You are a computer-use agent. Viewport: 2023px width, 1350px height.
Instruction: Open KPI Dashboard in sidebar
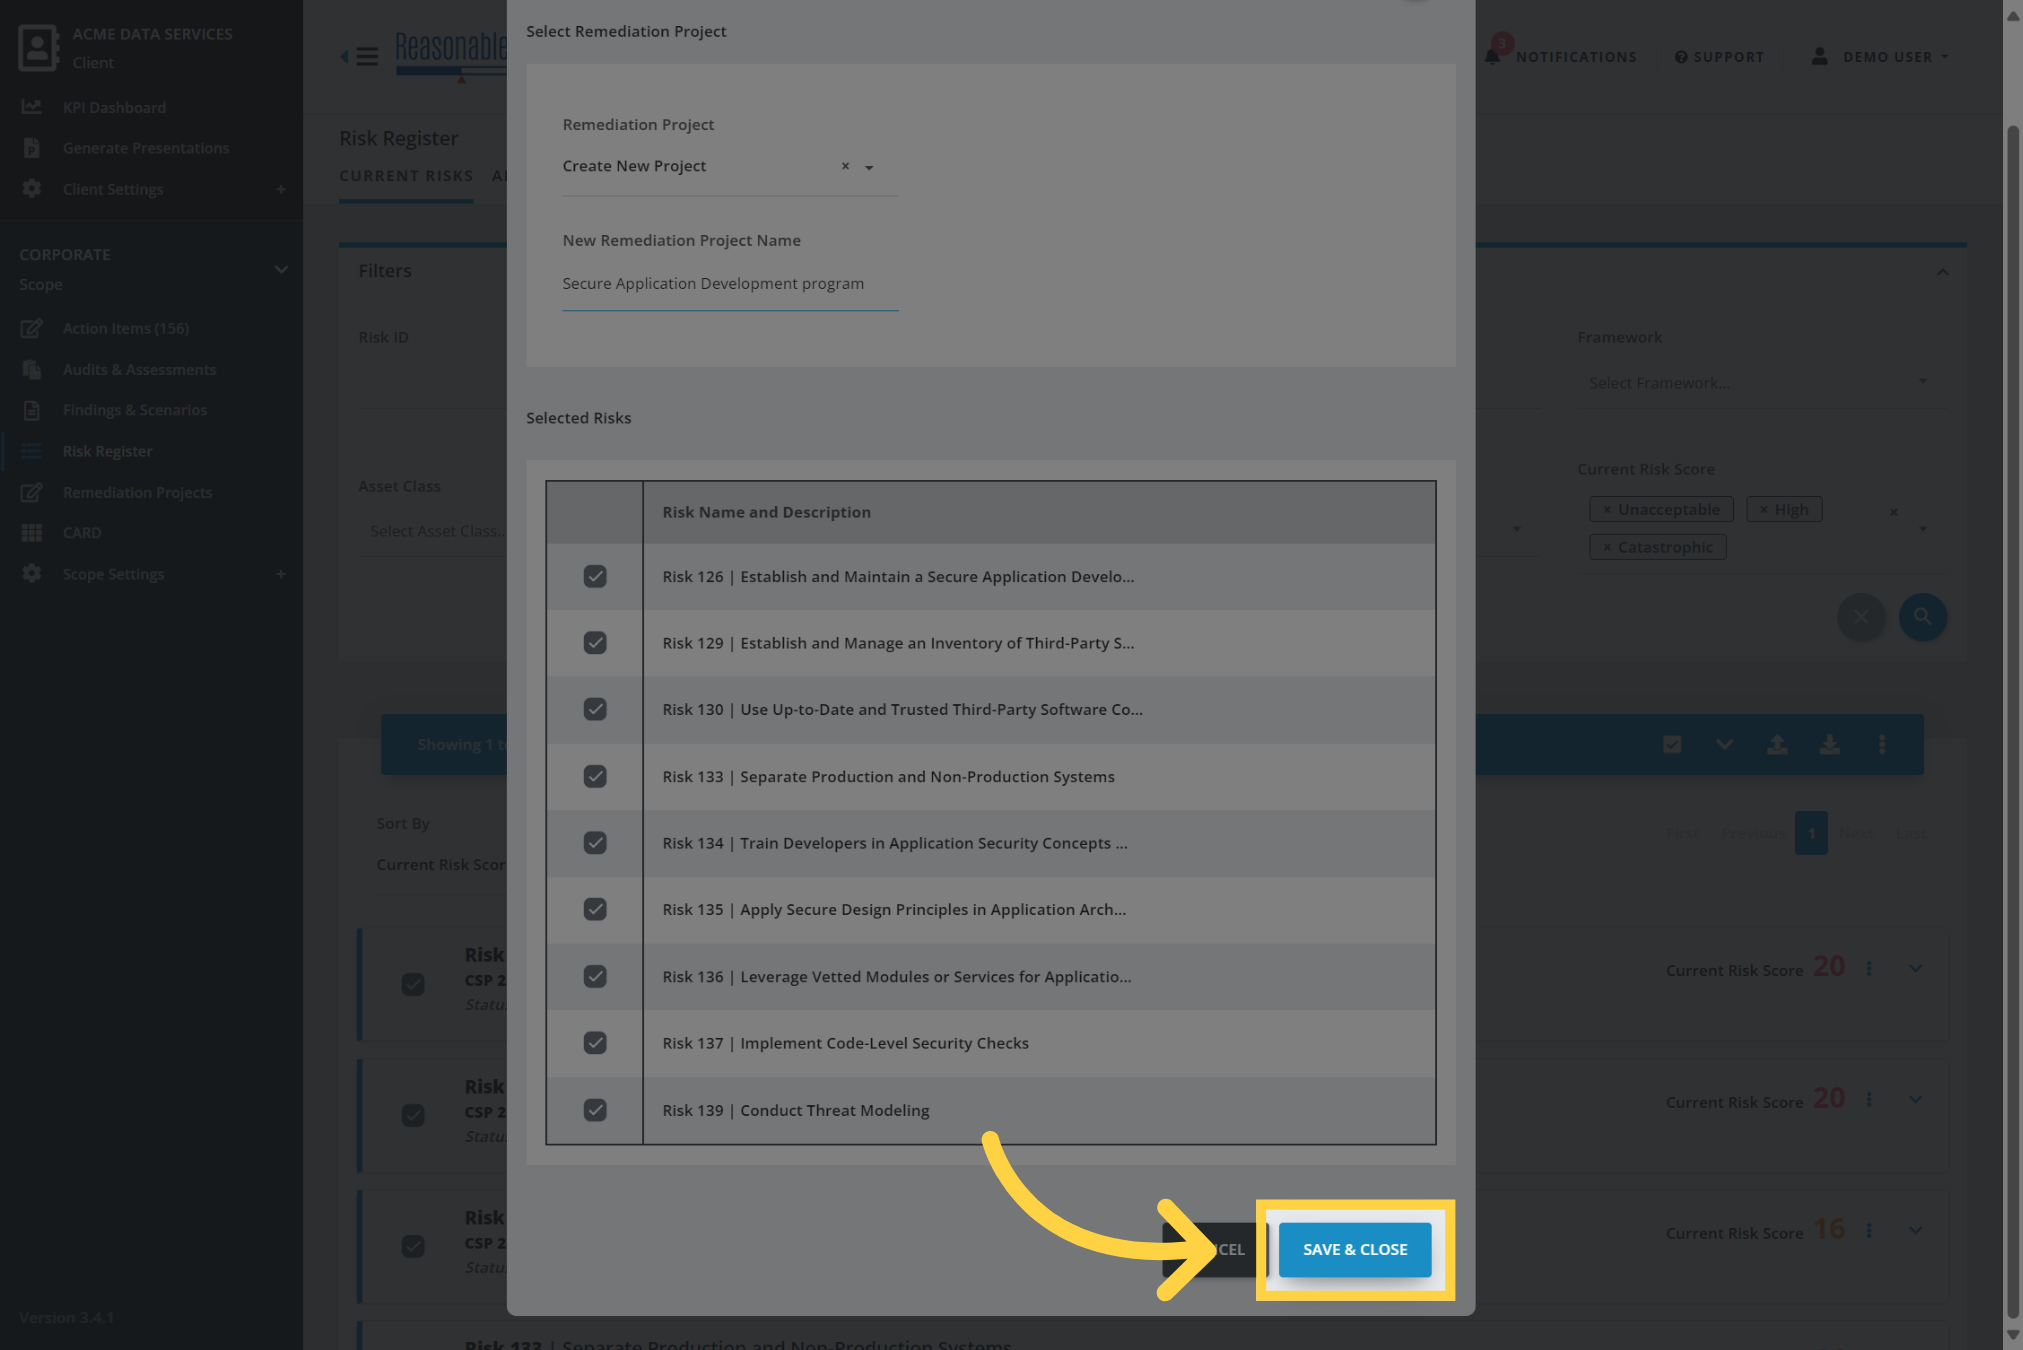pos(114,107)
